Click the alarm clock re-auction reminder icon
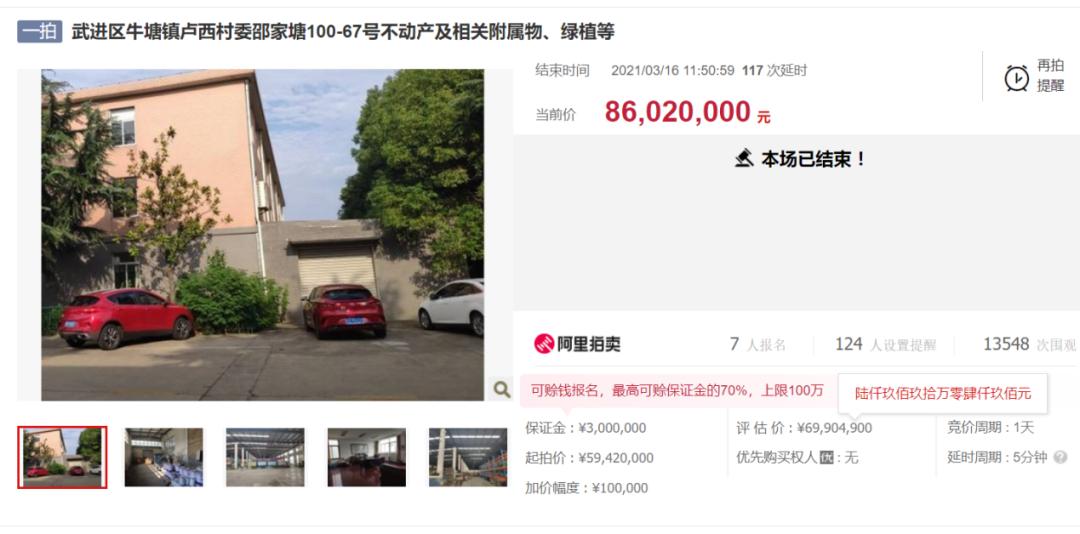This screenshot has height=534, width=1080. tap(1017, 78)
